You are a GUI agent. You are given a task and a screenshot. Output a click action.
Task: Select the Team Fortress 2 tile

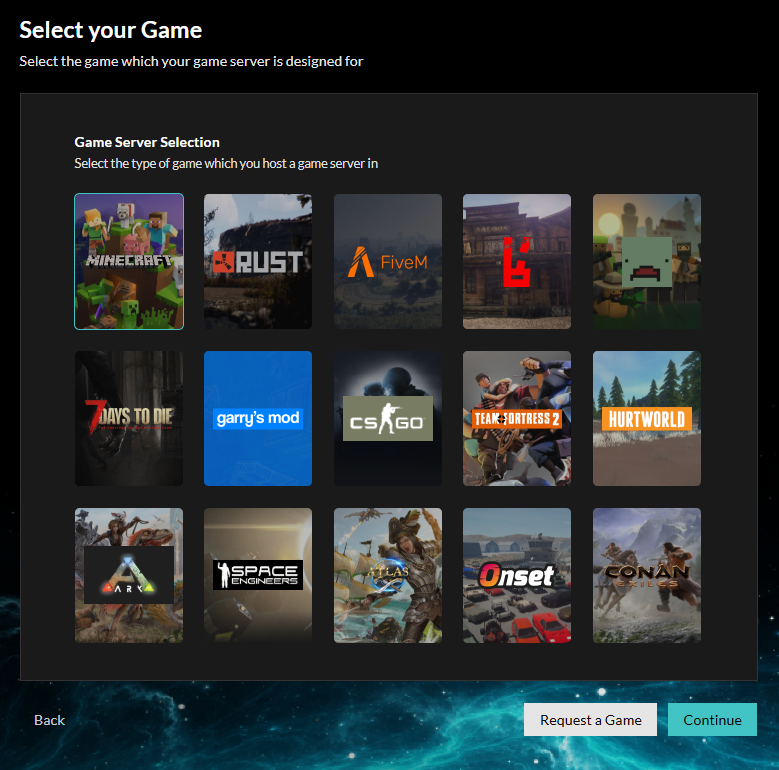pyautogui.click(x=517, y=418)
